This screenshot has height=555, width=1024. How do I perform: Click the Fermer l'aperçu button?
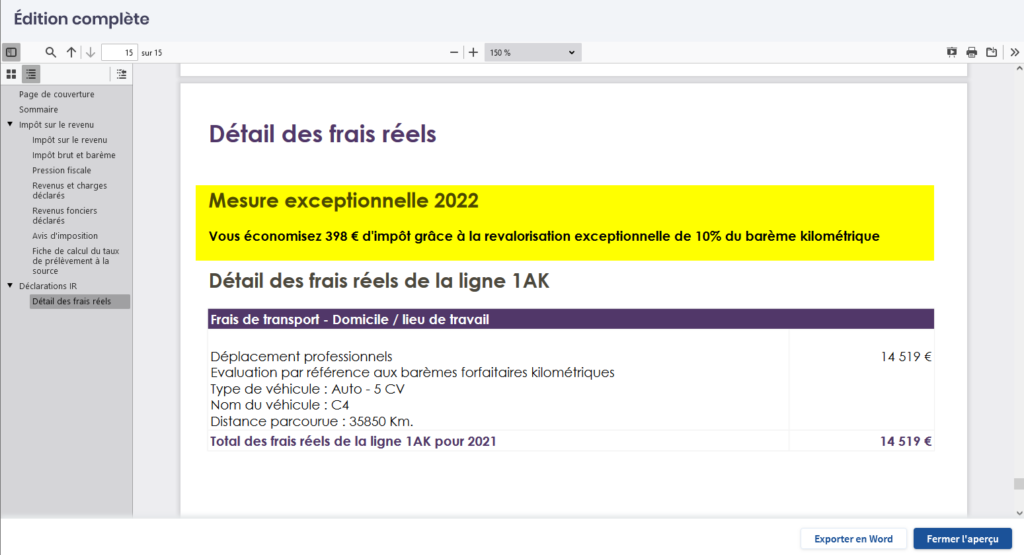(x=962, y=539)
